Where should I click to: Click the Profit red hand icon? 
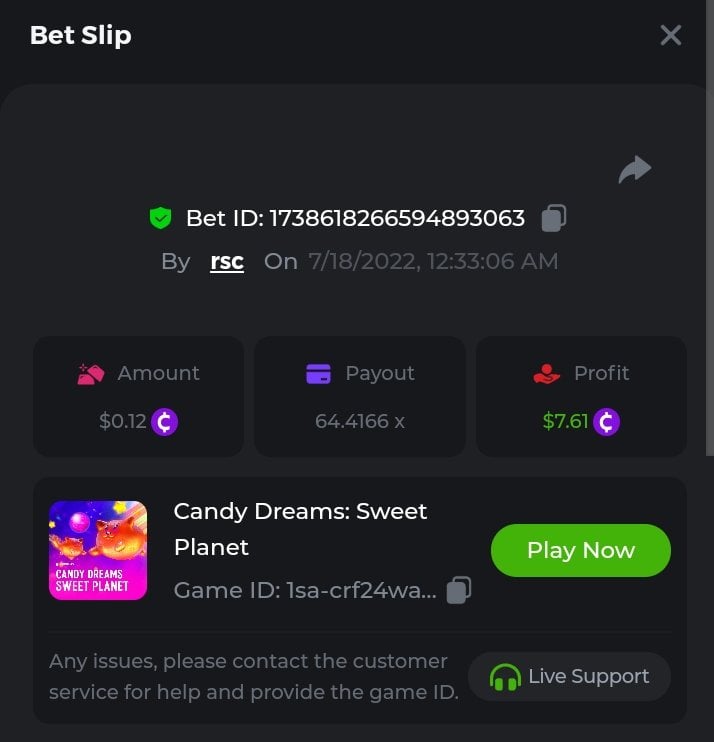point(547,374)
